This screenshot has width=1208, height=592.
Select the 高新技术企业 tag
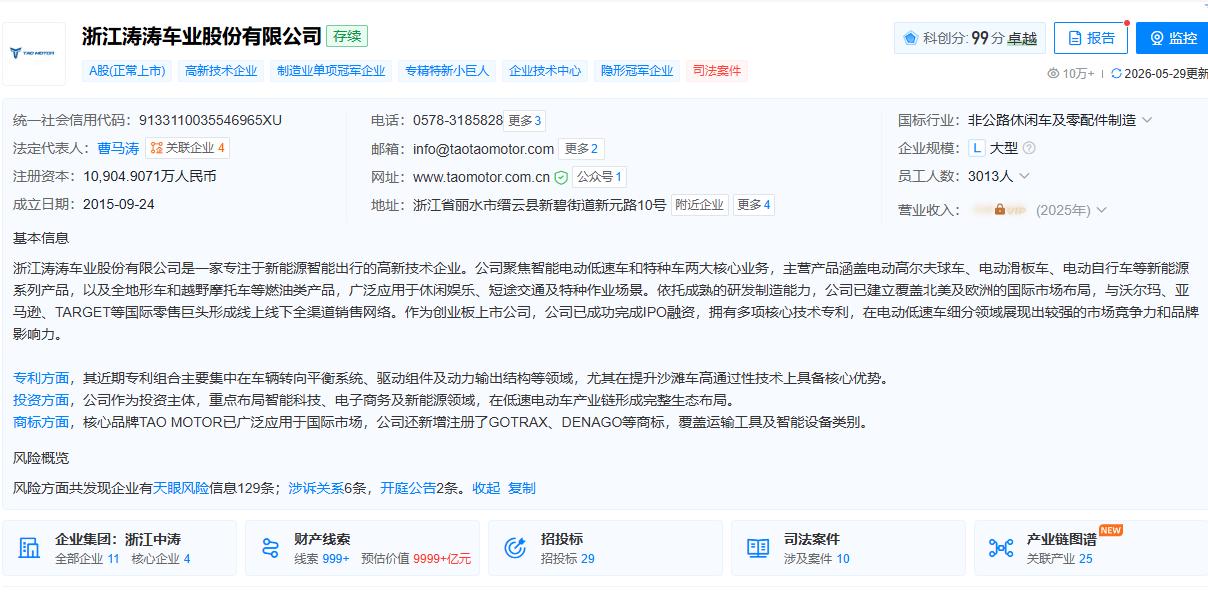click(x=221, y=71)
